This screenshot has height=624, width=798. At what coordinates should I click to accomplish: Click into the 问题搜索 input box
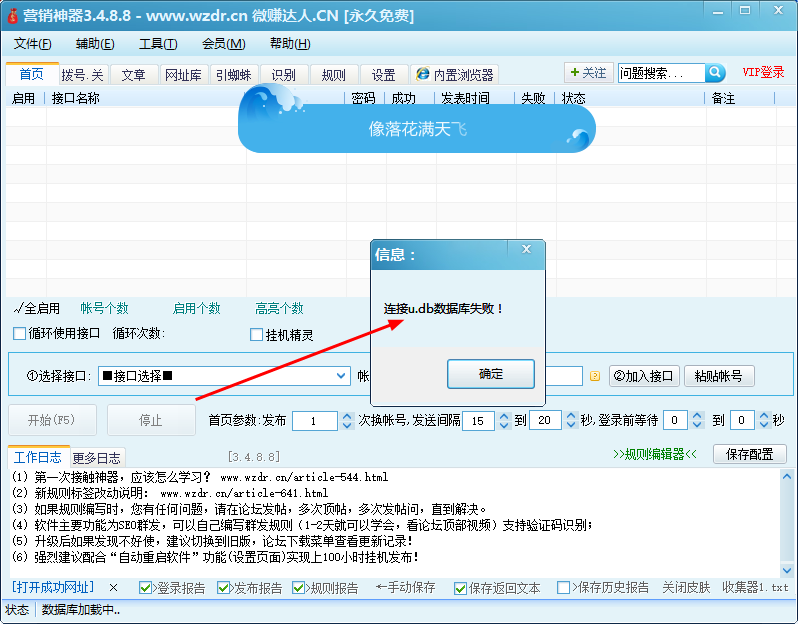661,73
